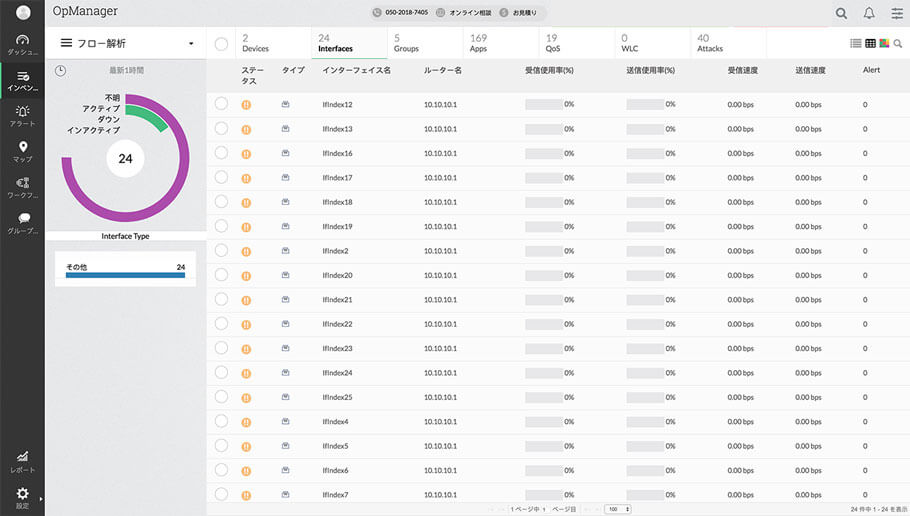The width and height of the screenshot is (910, 516).
Task: Click the notification bell icon
Action: click(869, 13)
